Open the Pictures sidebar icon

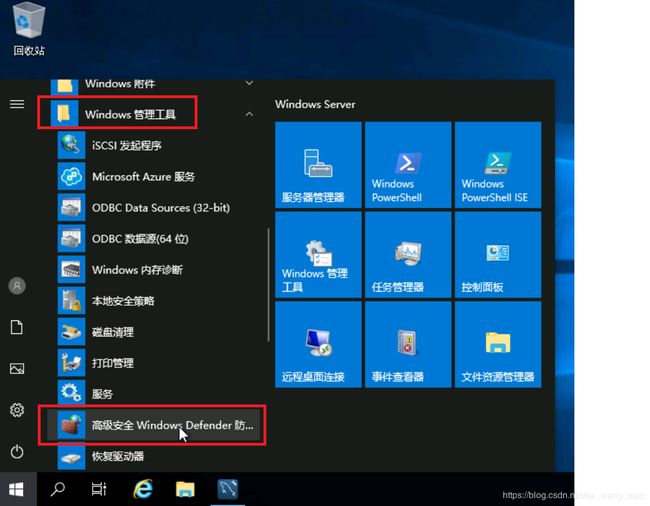pos(17,368)
